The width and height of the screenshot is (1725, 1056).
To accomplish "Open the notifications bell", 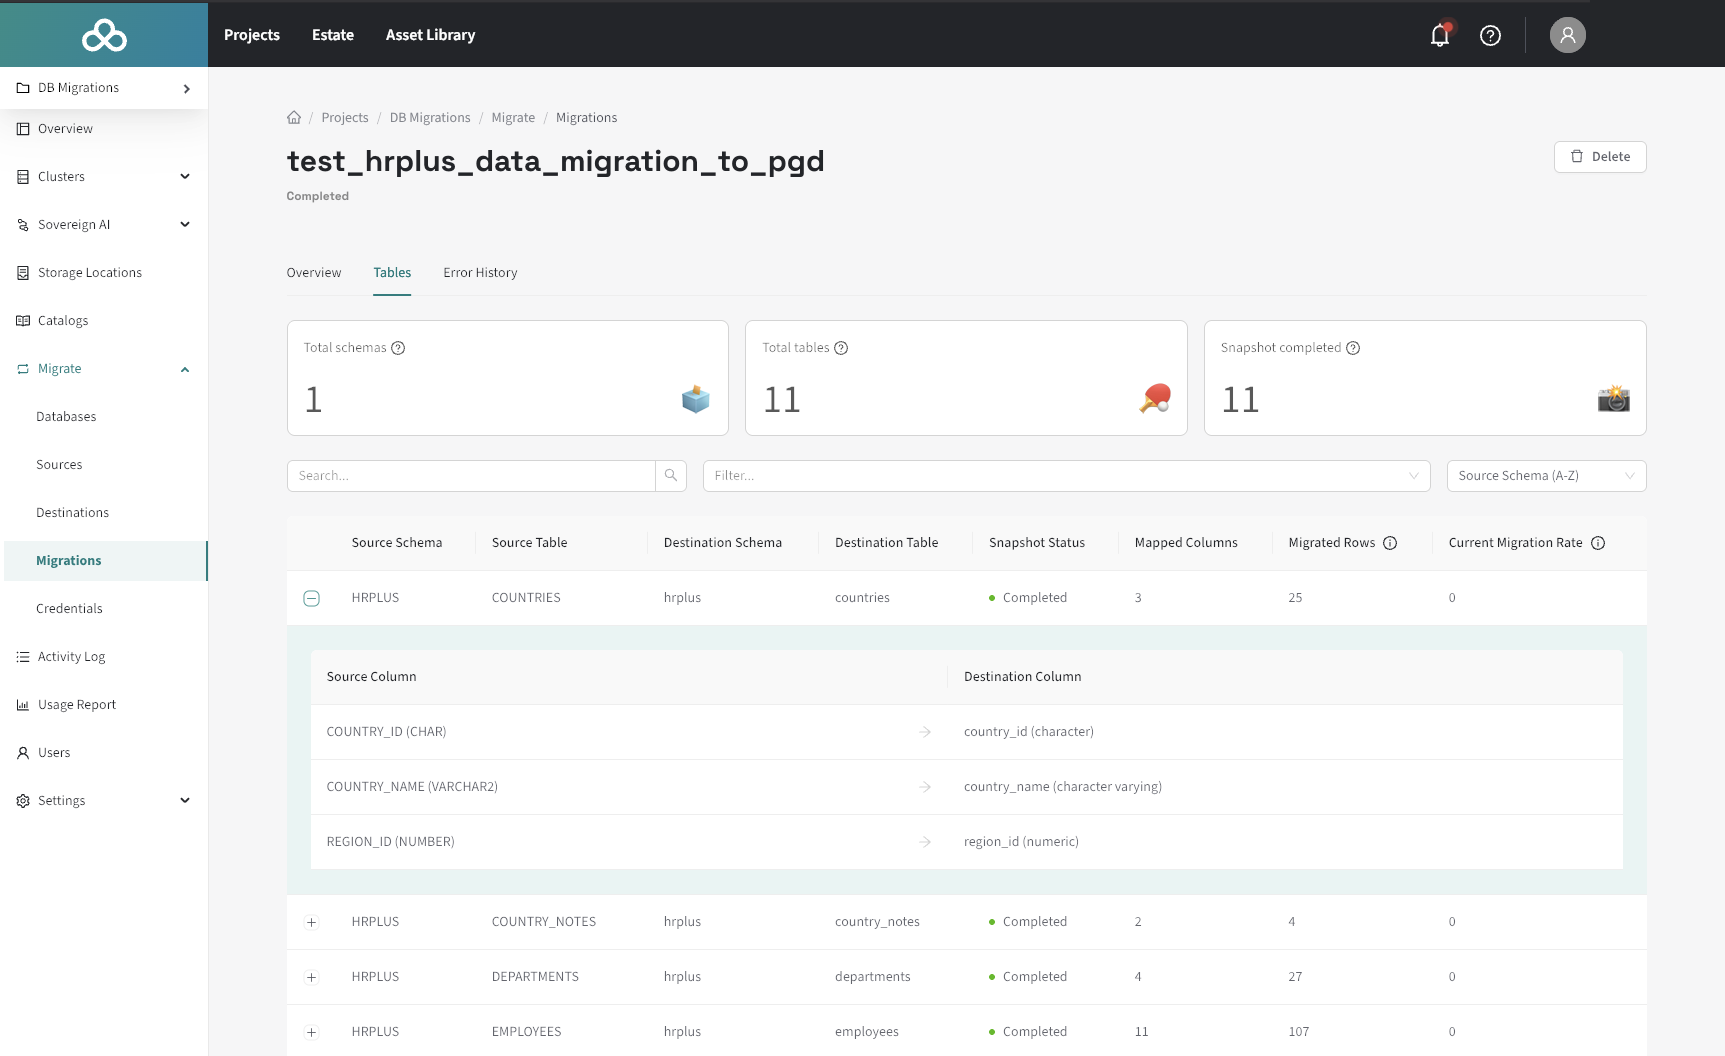I will click(1439, 35).
